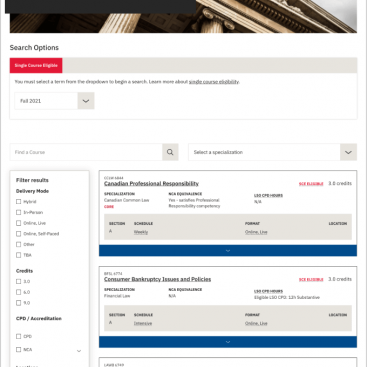This screenshot has height=367, width=367.
Task: Check the CPD accreditation checkbox
Action: coord(18,336)
